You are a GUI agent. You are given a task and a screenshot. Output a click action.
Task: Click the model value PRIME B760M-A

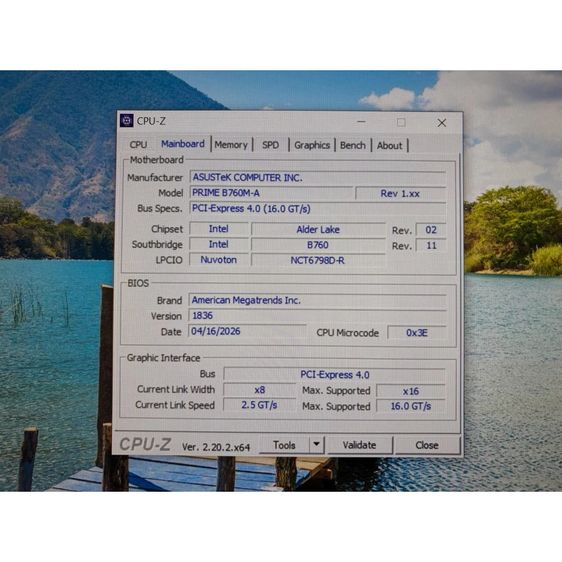point(271,193)
